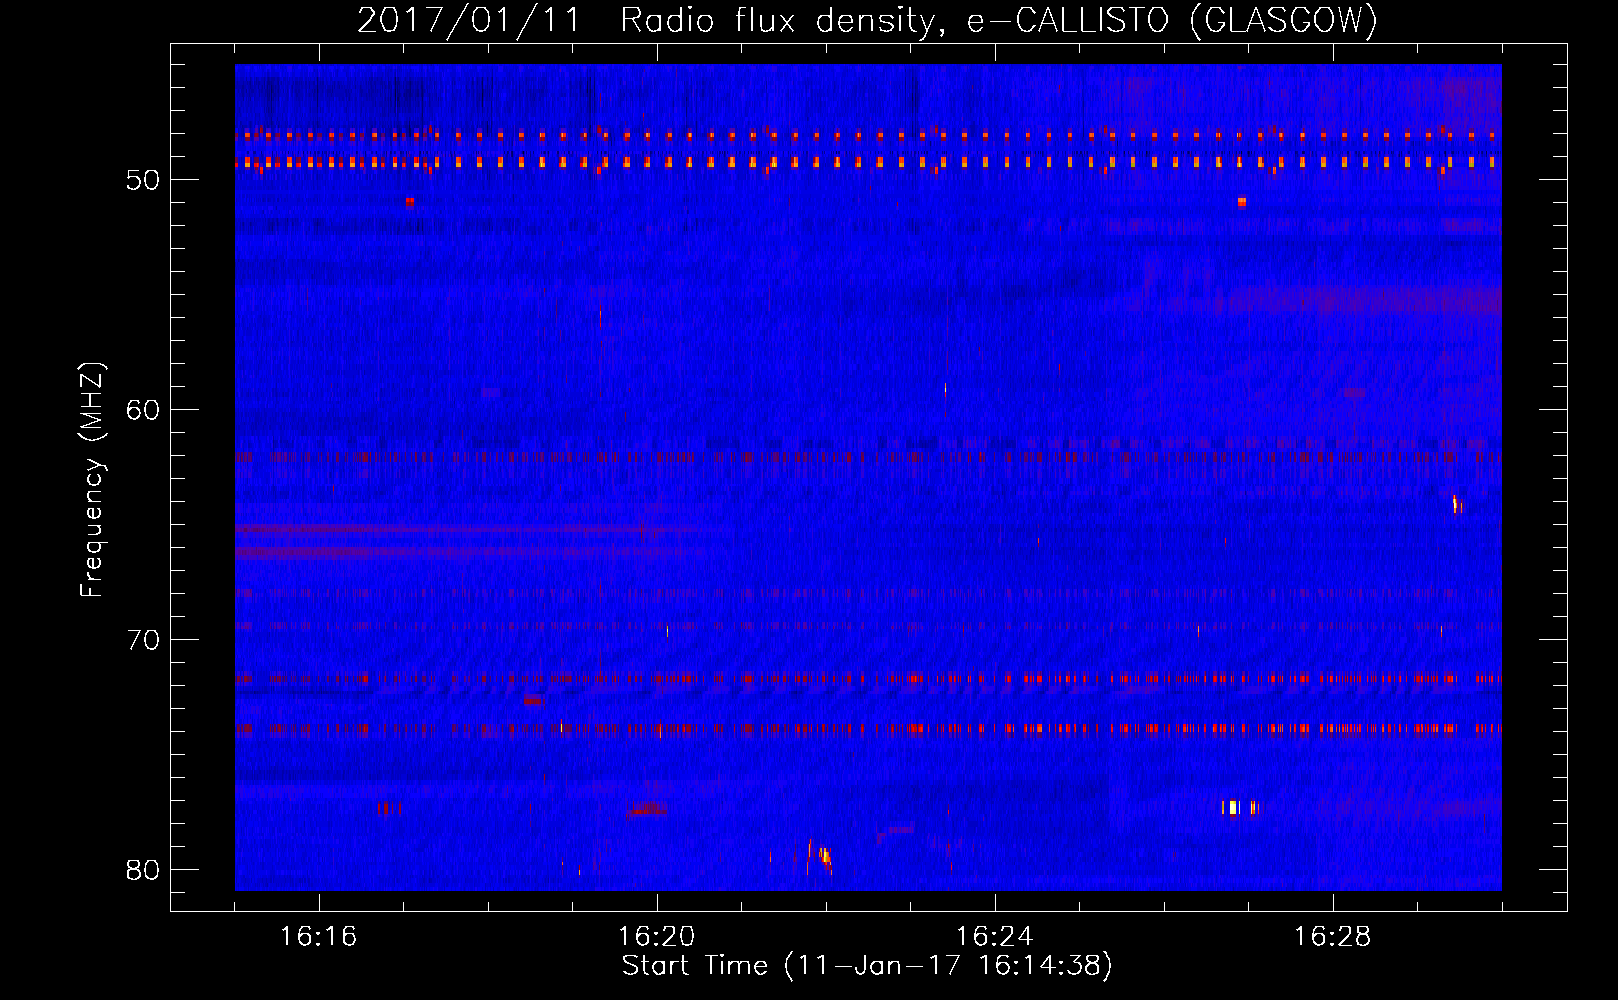The height and width of the screenshot is (1000, 1618).
Task: Select the 'Frequency (MHZ)' axis label
Action: tap(92, 480)
